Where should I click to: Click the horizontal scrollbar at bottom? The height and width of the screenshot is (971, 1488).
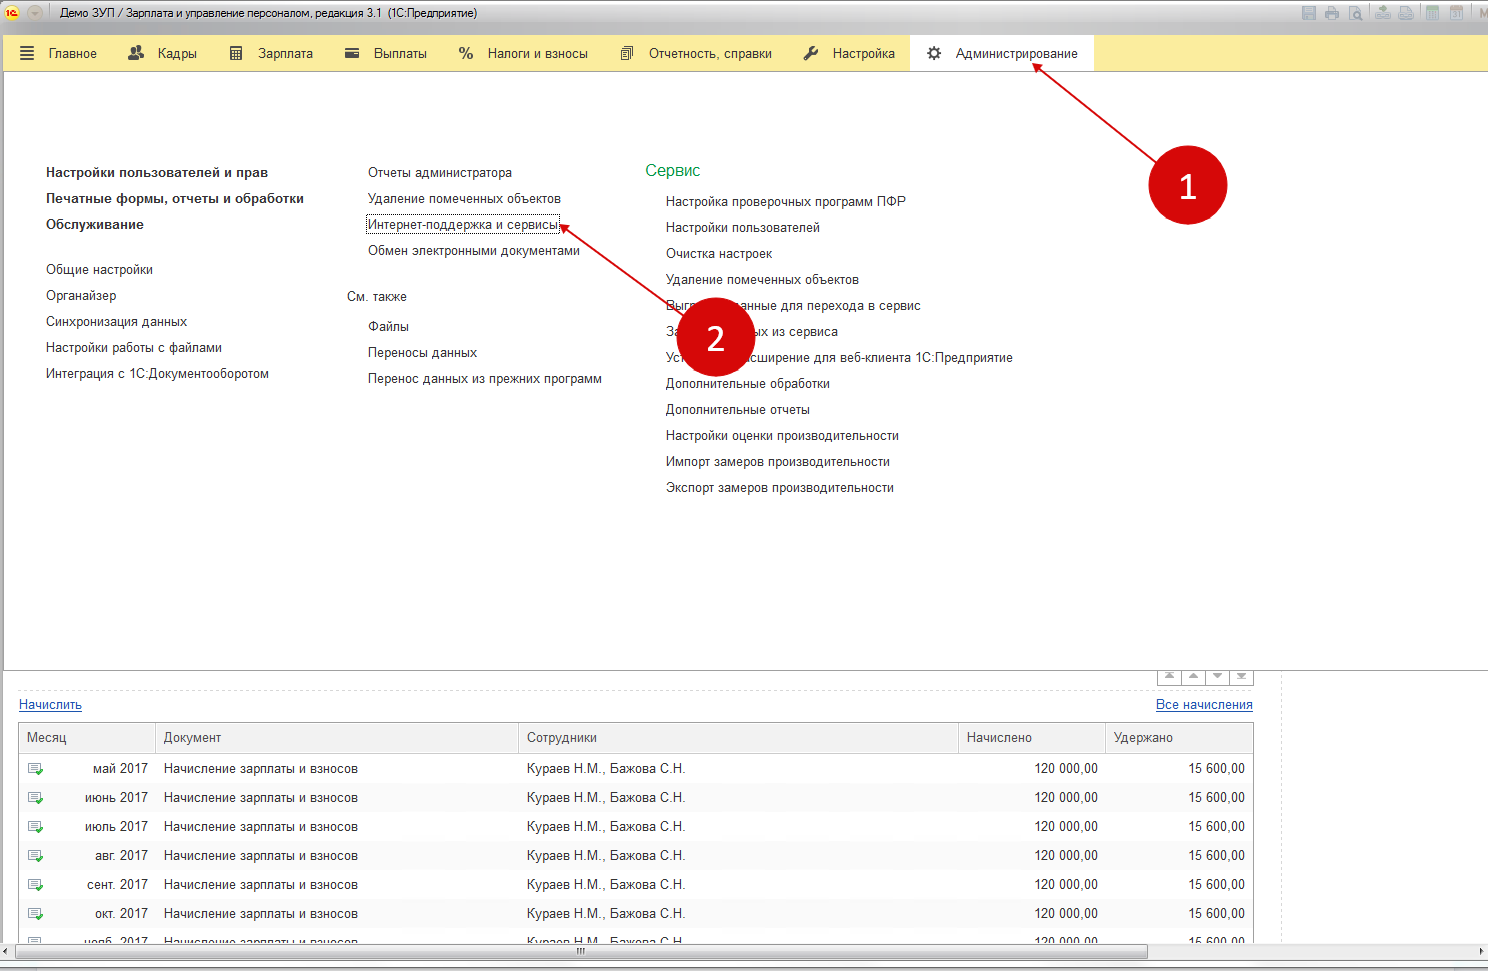(580, 951)
